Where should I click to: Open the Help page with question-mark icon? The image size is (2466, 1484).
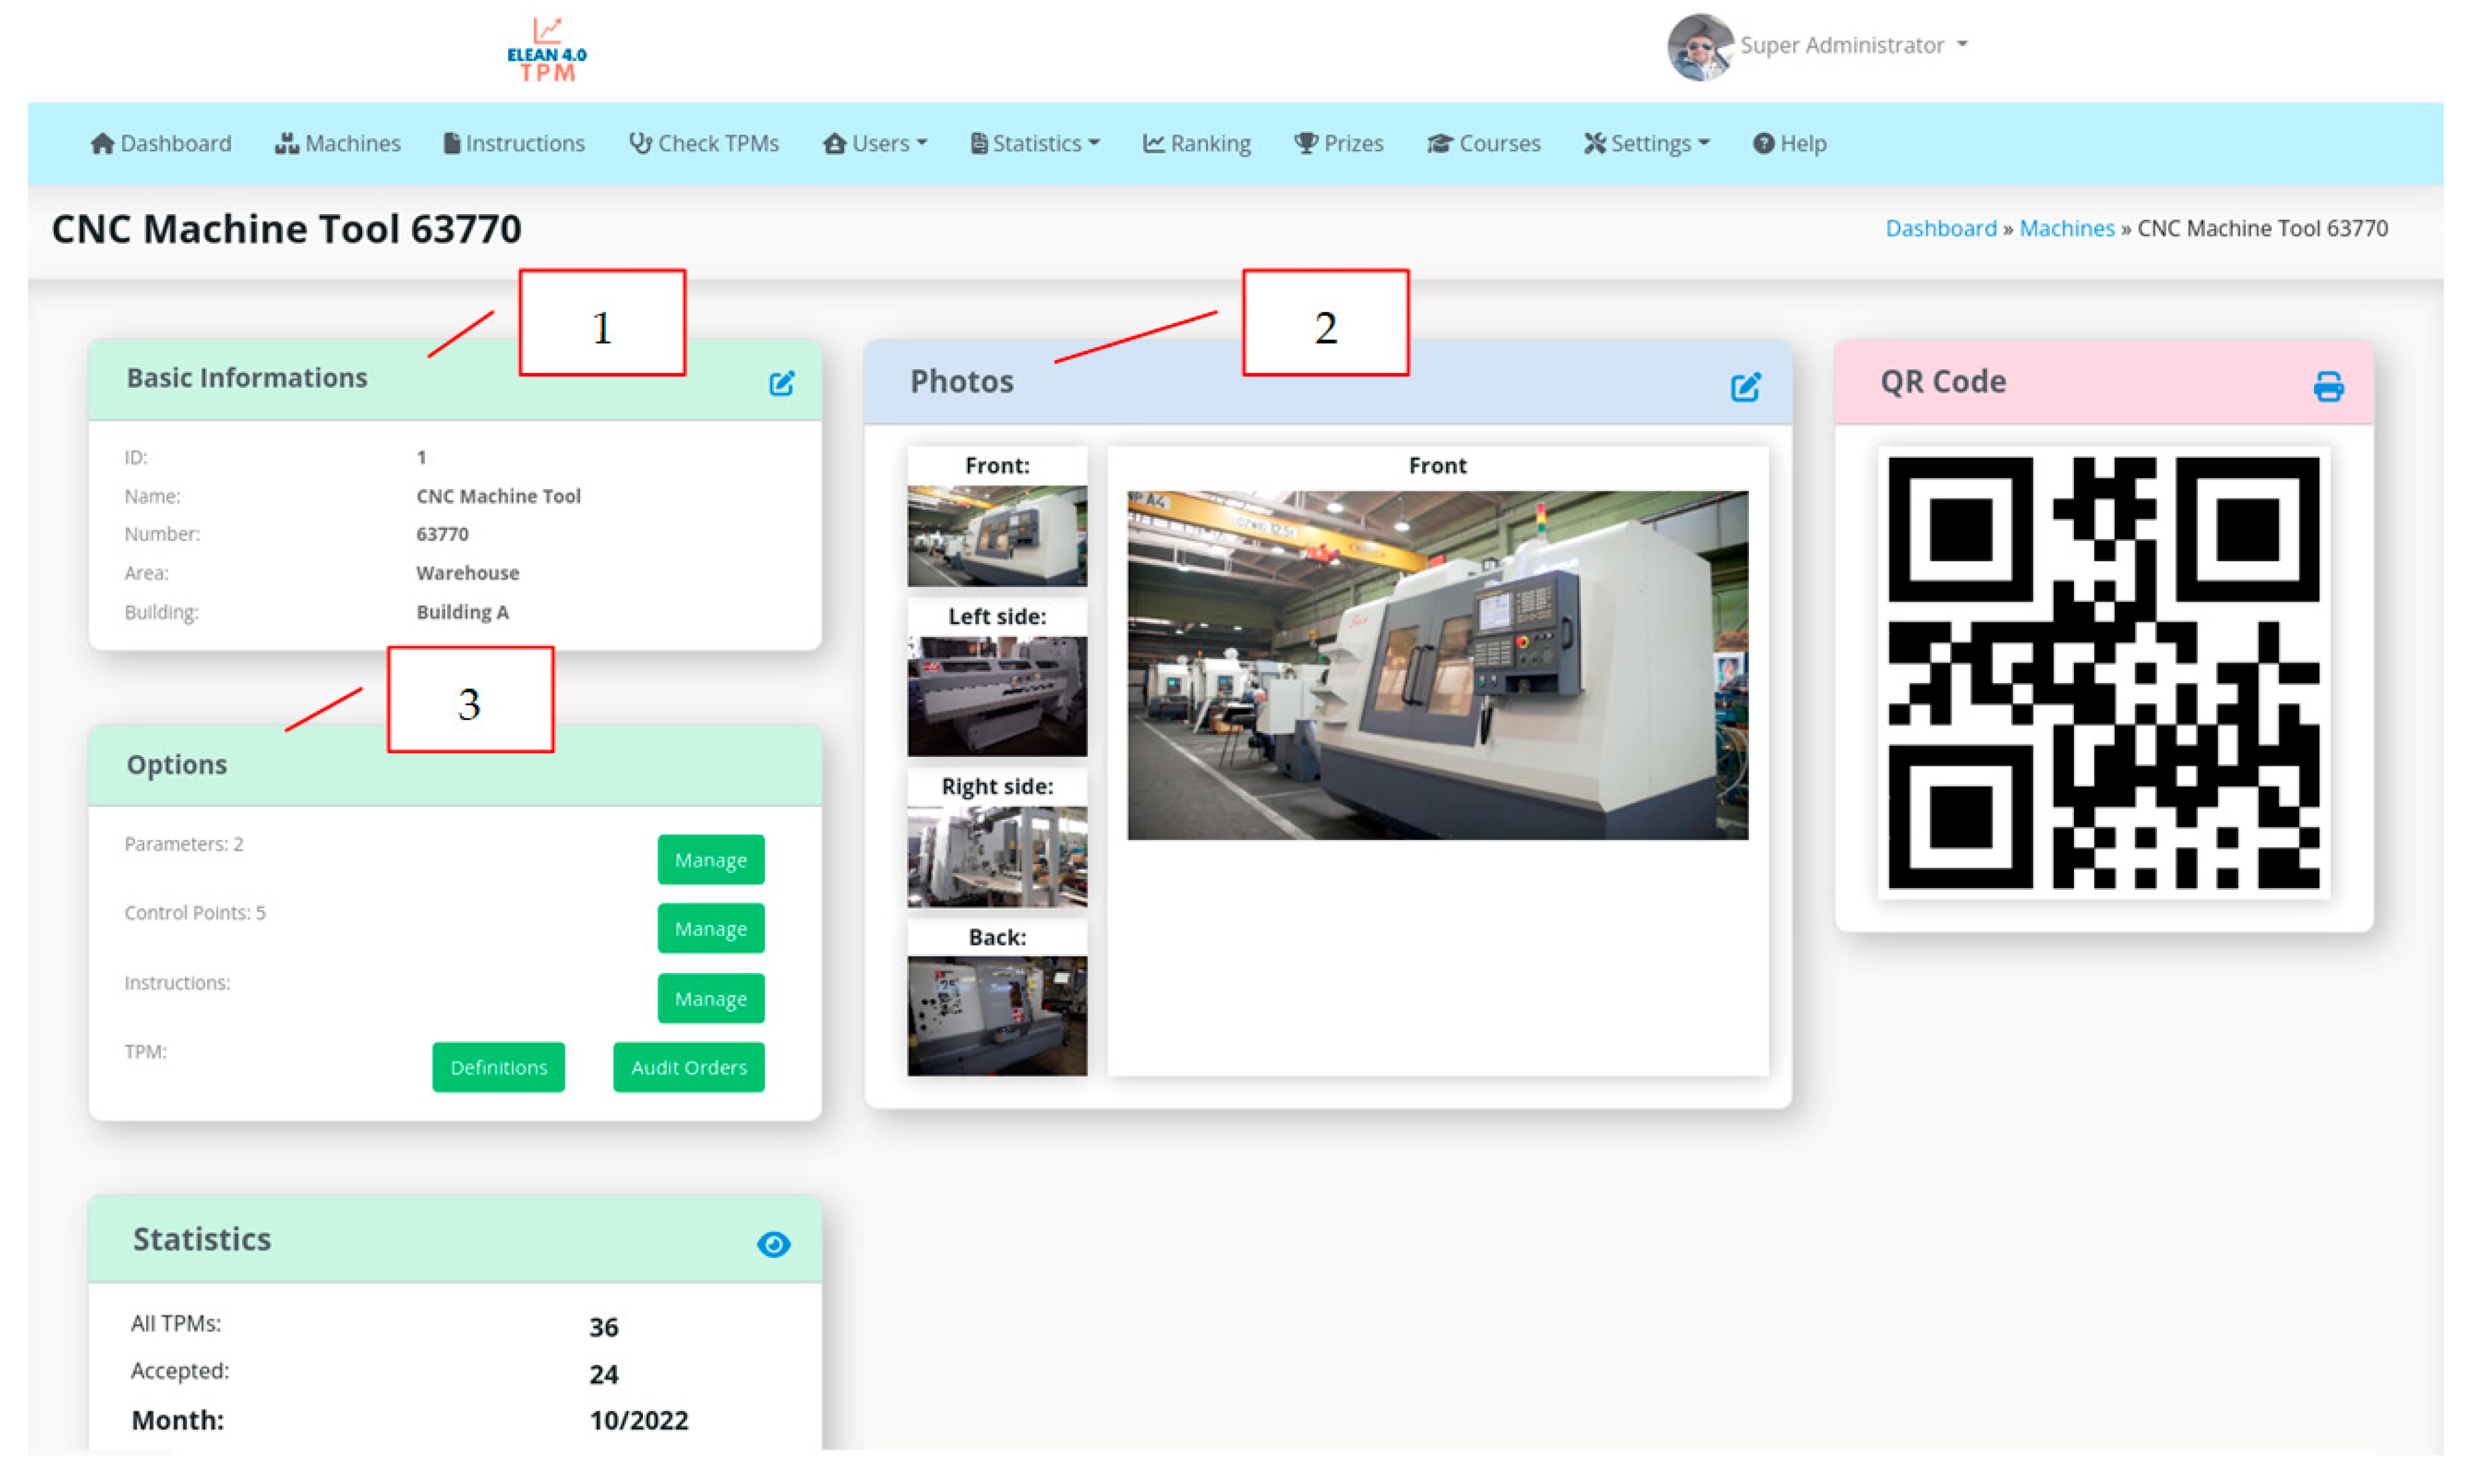(1789, 143)
